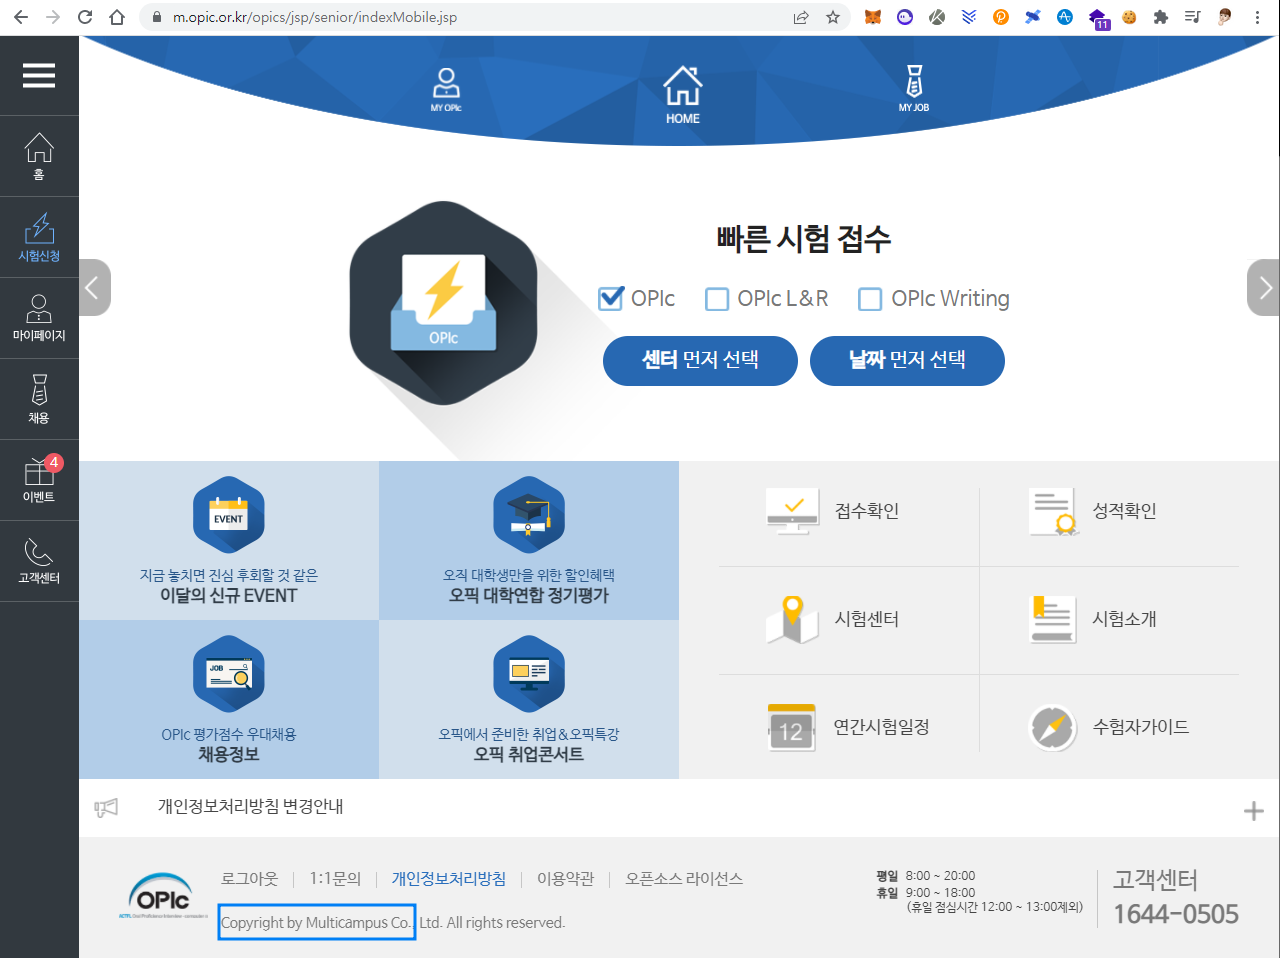This screenshot has height=958, width=1280.
Task: Open 시험신청 in left sidebar
Action: coord(39,237)
